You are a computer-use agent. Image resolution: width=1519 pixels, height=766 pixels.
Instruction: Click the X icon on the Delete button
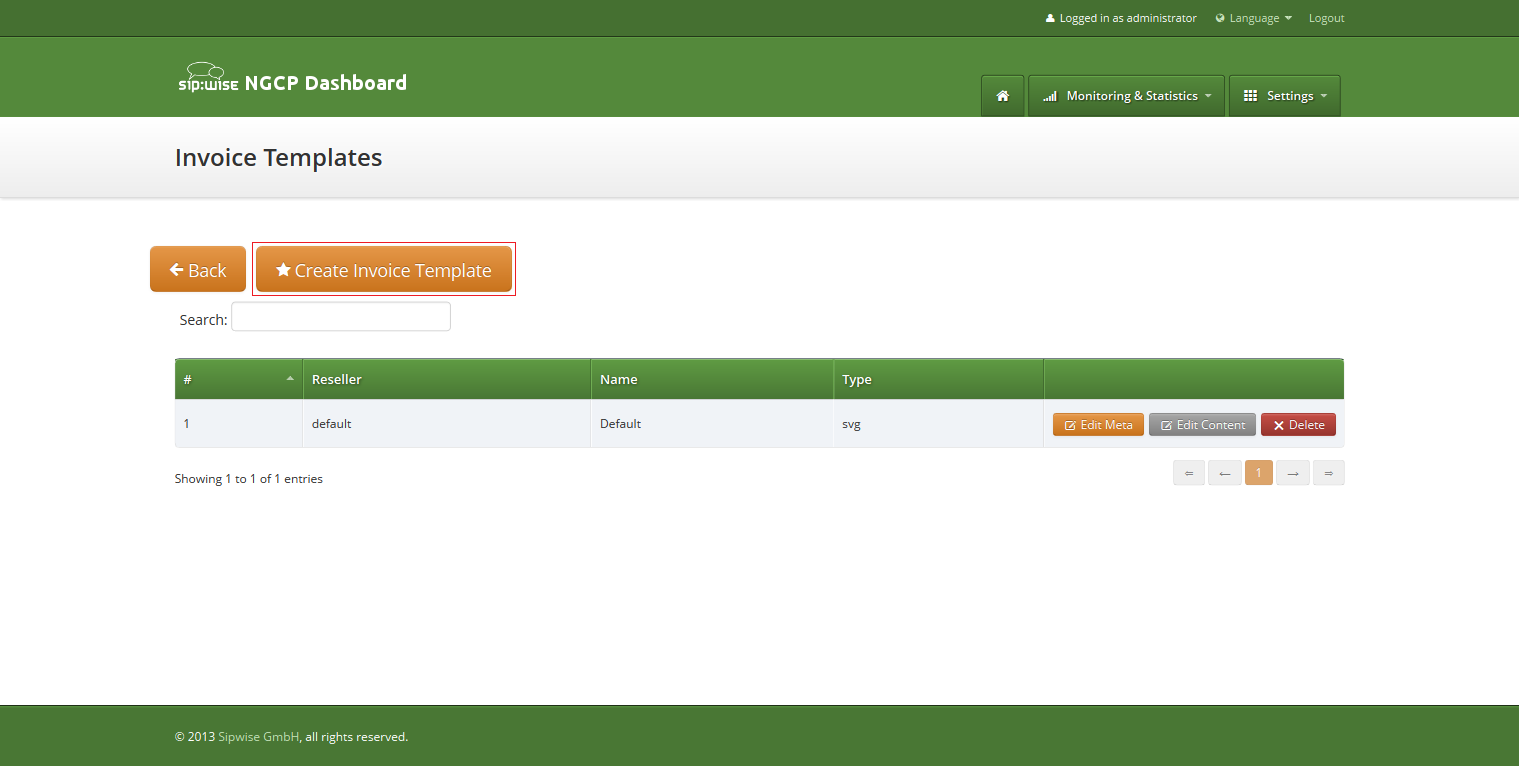1277,424
